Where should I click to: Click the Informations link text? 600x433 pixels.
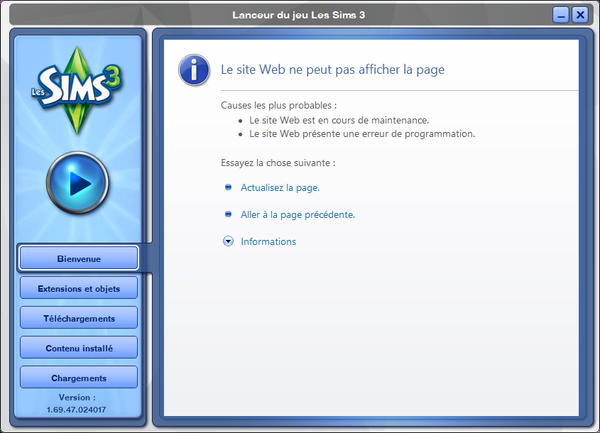click(x=268, y=242)
